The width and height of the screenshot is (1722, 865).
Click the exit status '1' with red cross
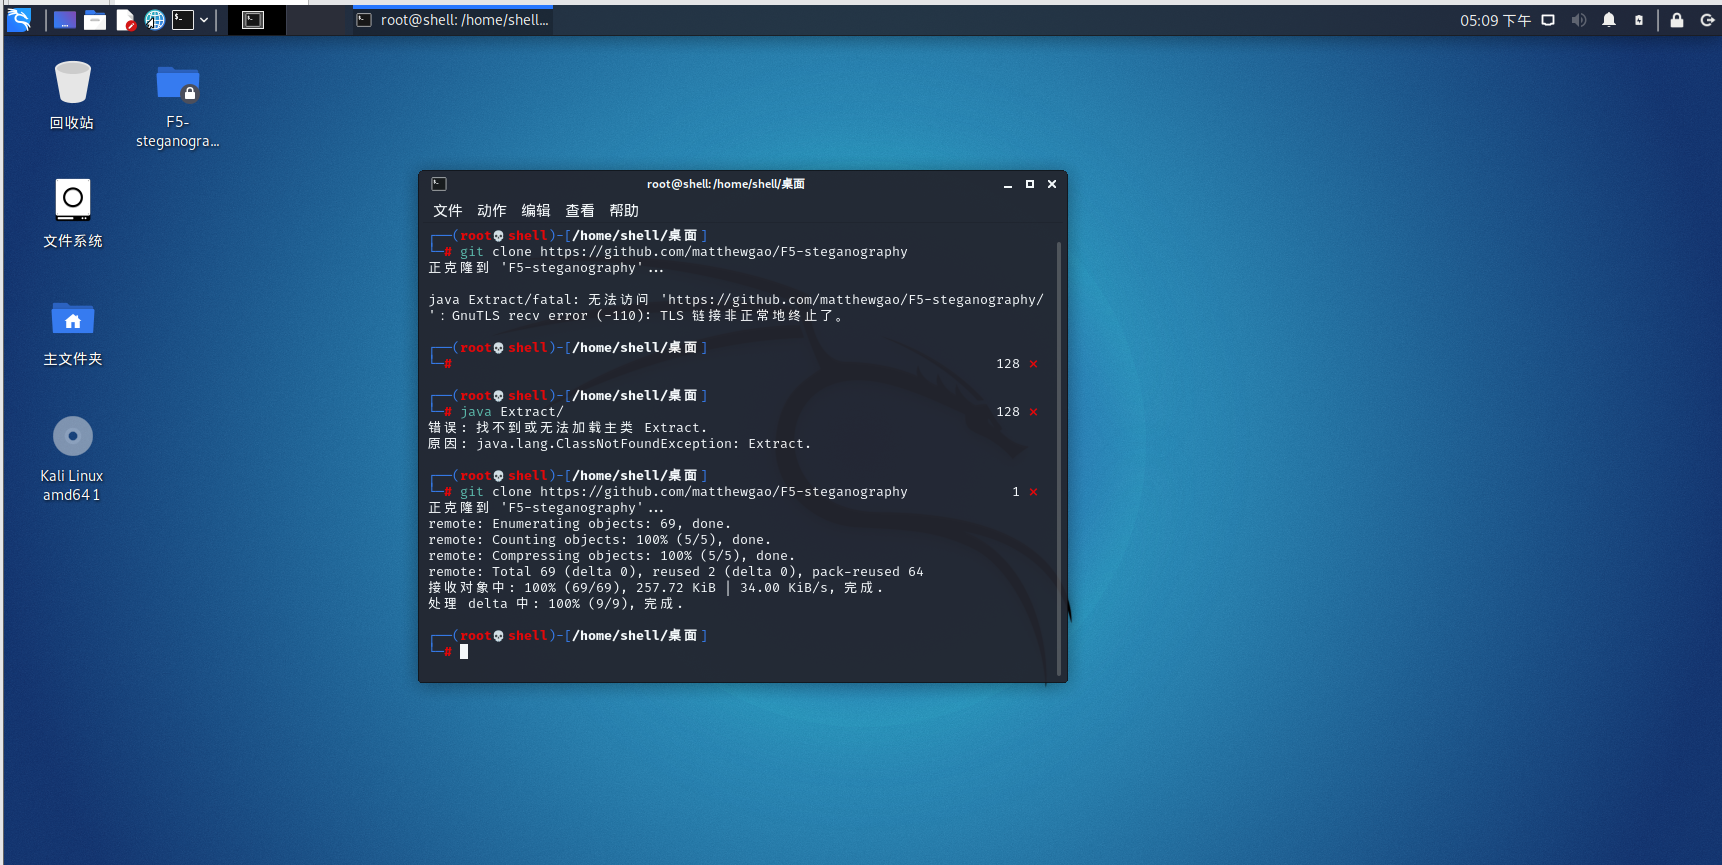1025,492
